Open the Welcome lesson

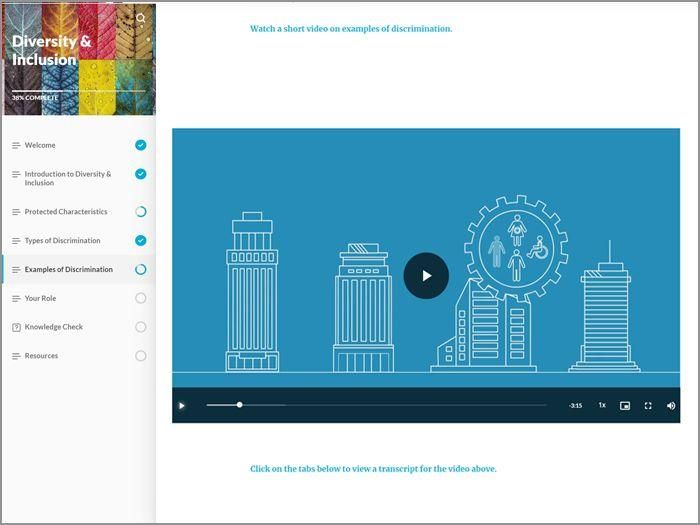tap(79, 145)
